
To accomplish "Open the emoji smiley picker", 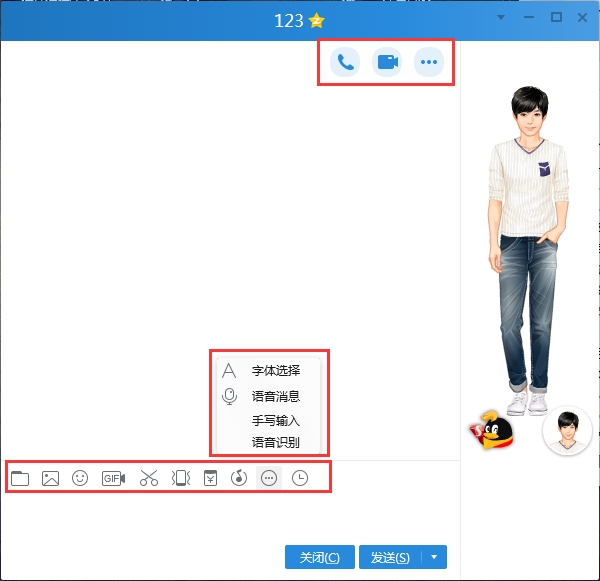I will tap(80, 478).
